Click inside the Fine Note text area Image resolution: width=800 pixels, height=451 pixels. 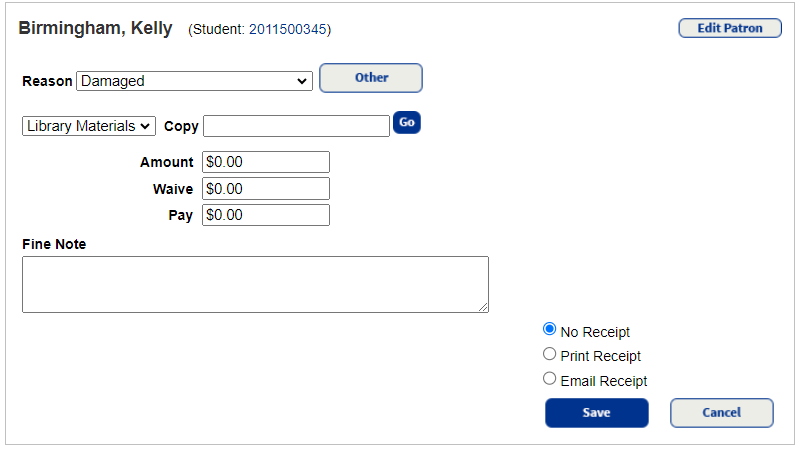255,284
